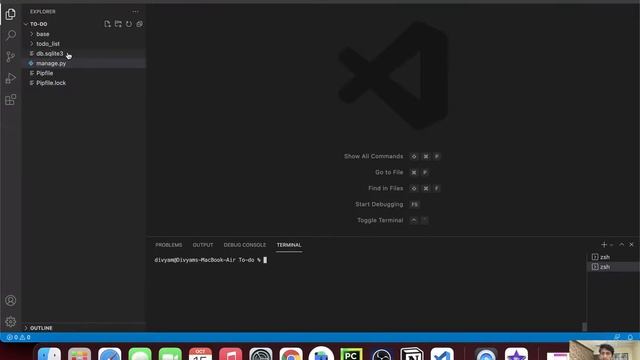Open the Accounts menu in activity bar
The width and height of the screenshot is (640, 360).
(x=11, y=300)
